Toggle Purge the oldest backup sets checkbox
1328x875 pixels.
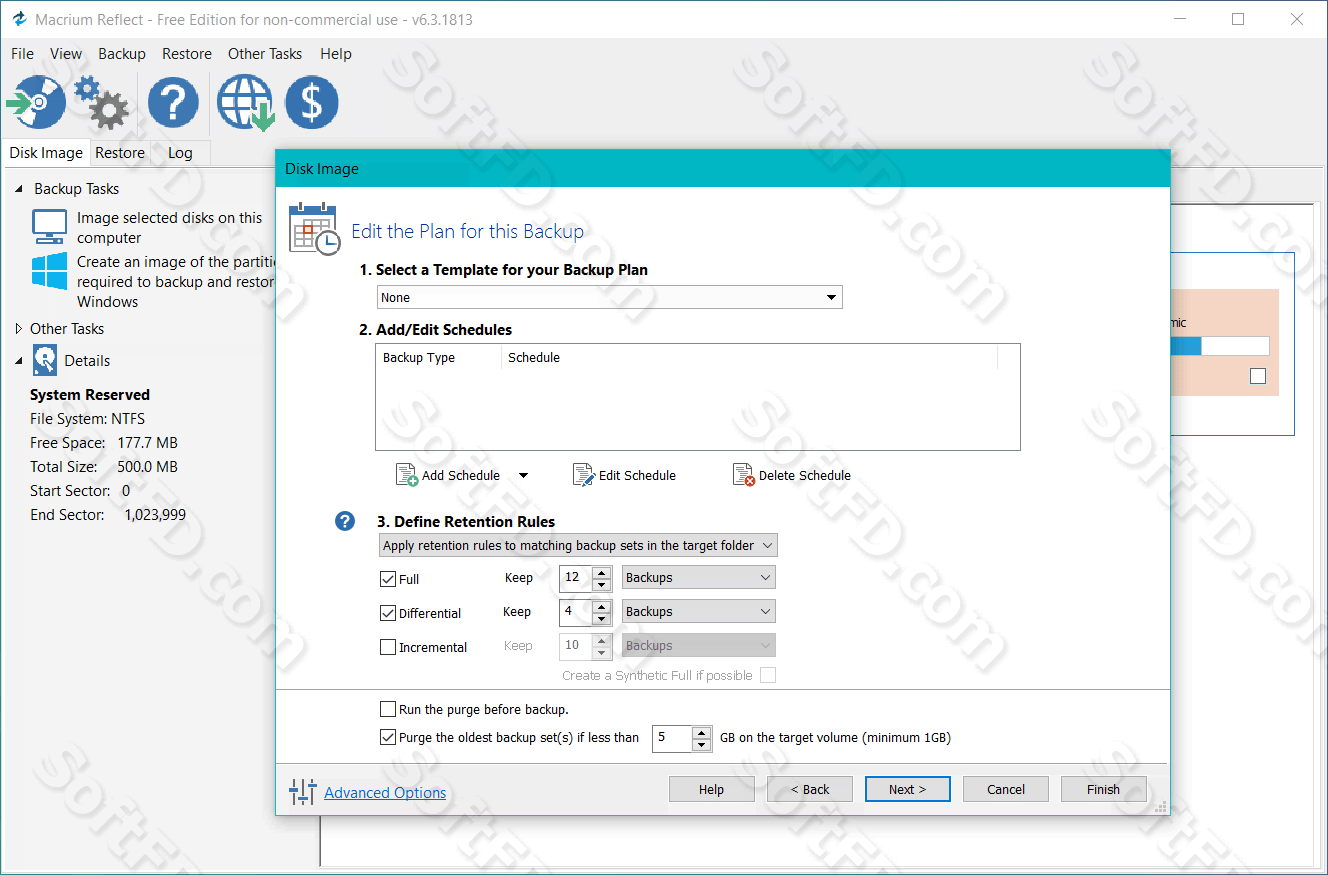[388, 737]
